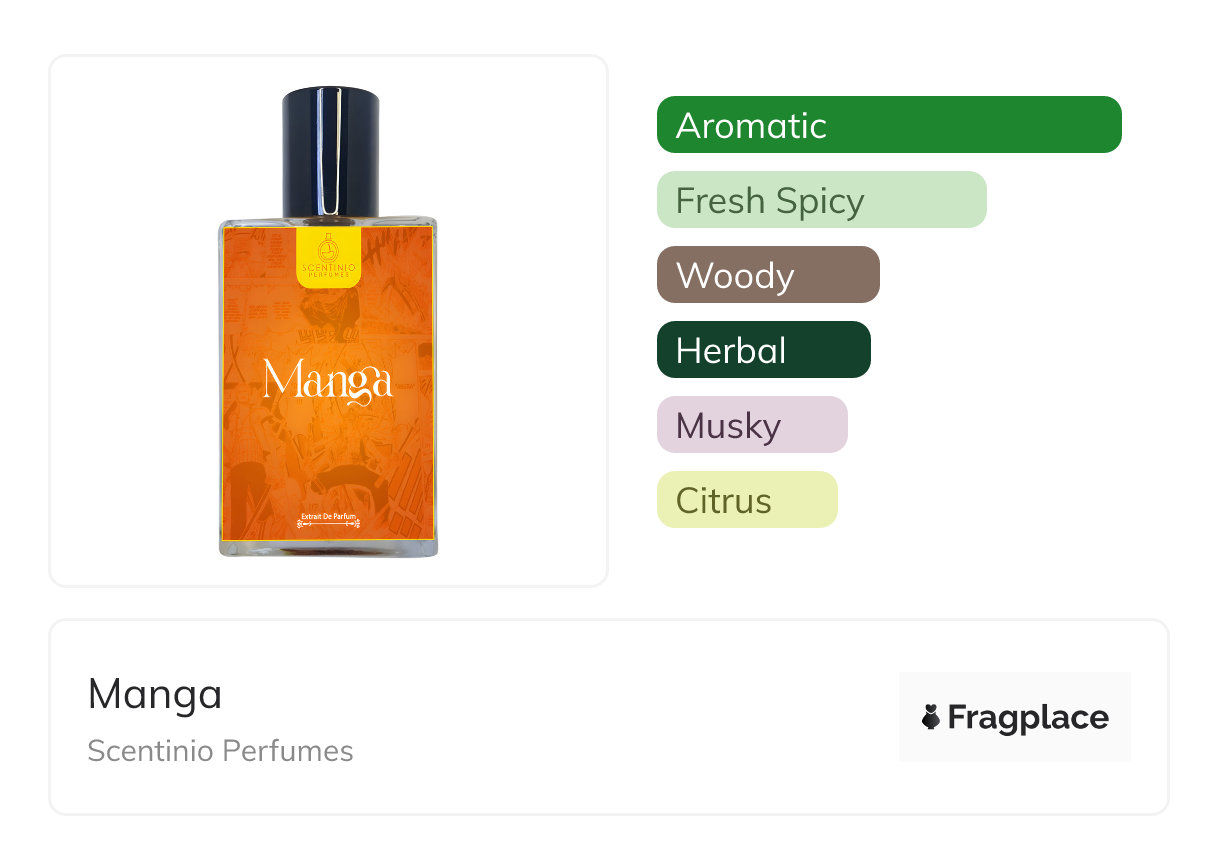Click the Fragplace wordmark text
Image resolution: width=1218 pixels, height=864 pixels.
pos(1028,718)
